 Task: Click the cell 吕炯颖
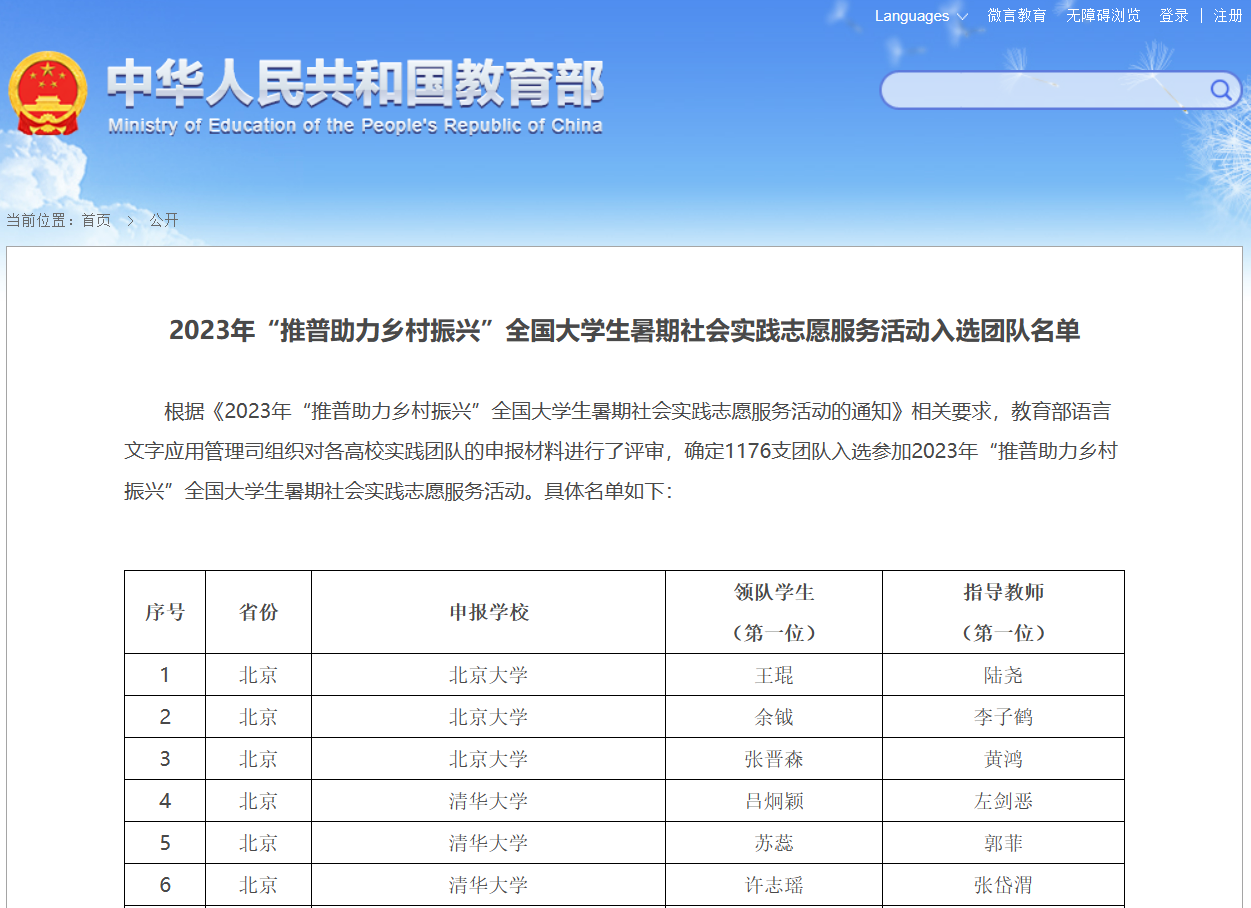(774, 801)
